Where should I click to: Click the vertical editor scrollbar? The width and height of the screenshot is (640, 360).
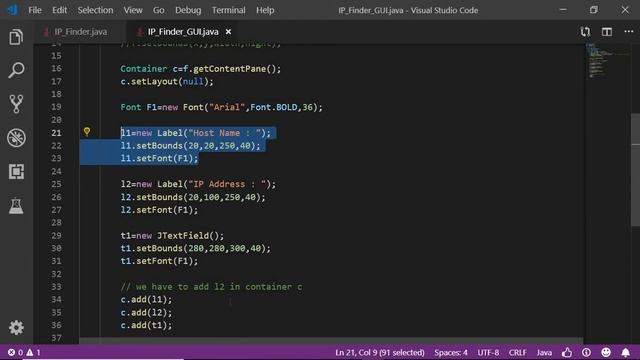pyautogui.click(x=636, y=169)
